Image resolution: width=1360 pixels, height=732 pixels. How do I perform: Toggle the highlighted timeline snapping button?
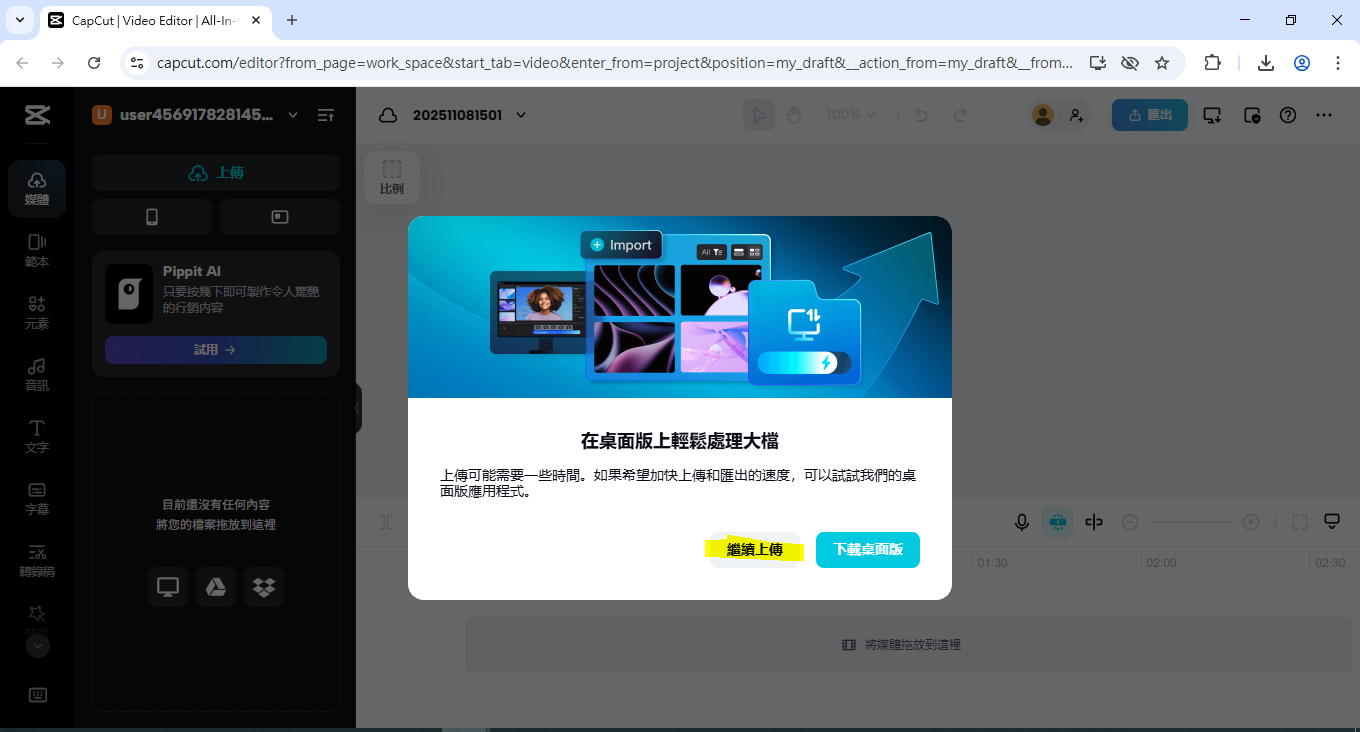coord(1058,522)
